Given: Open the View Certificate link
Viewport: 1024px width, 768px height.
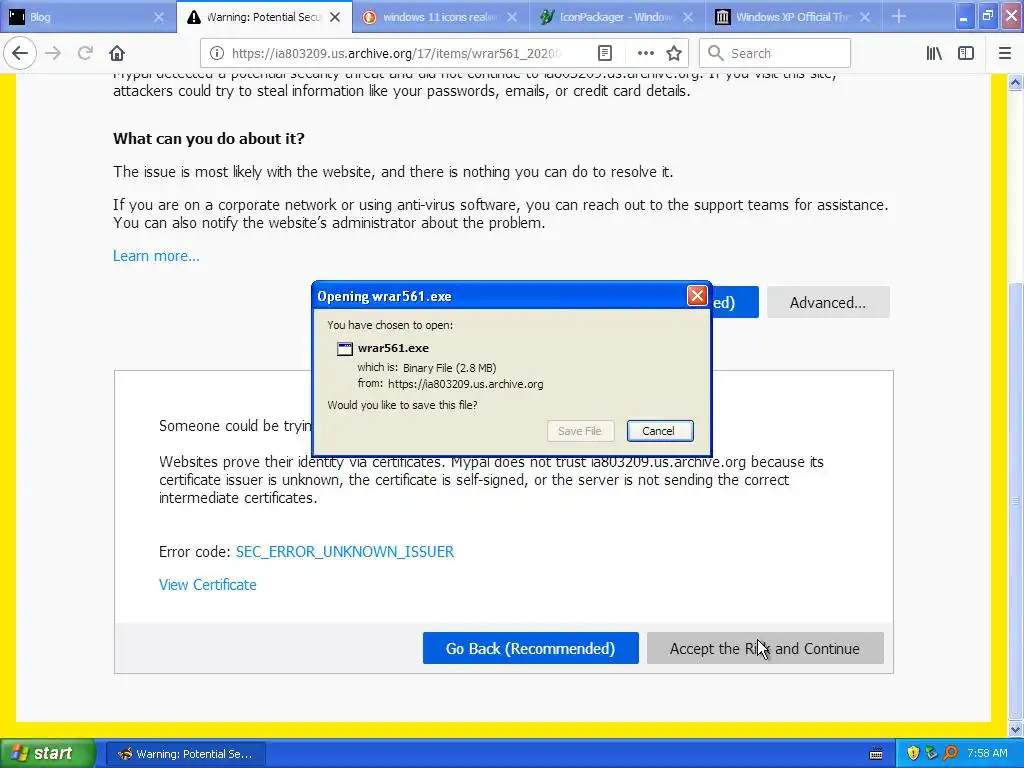Looking at the screenshot, I should [x=208, y=584].
